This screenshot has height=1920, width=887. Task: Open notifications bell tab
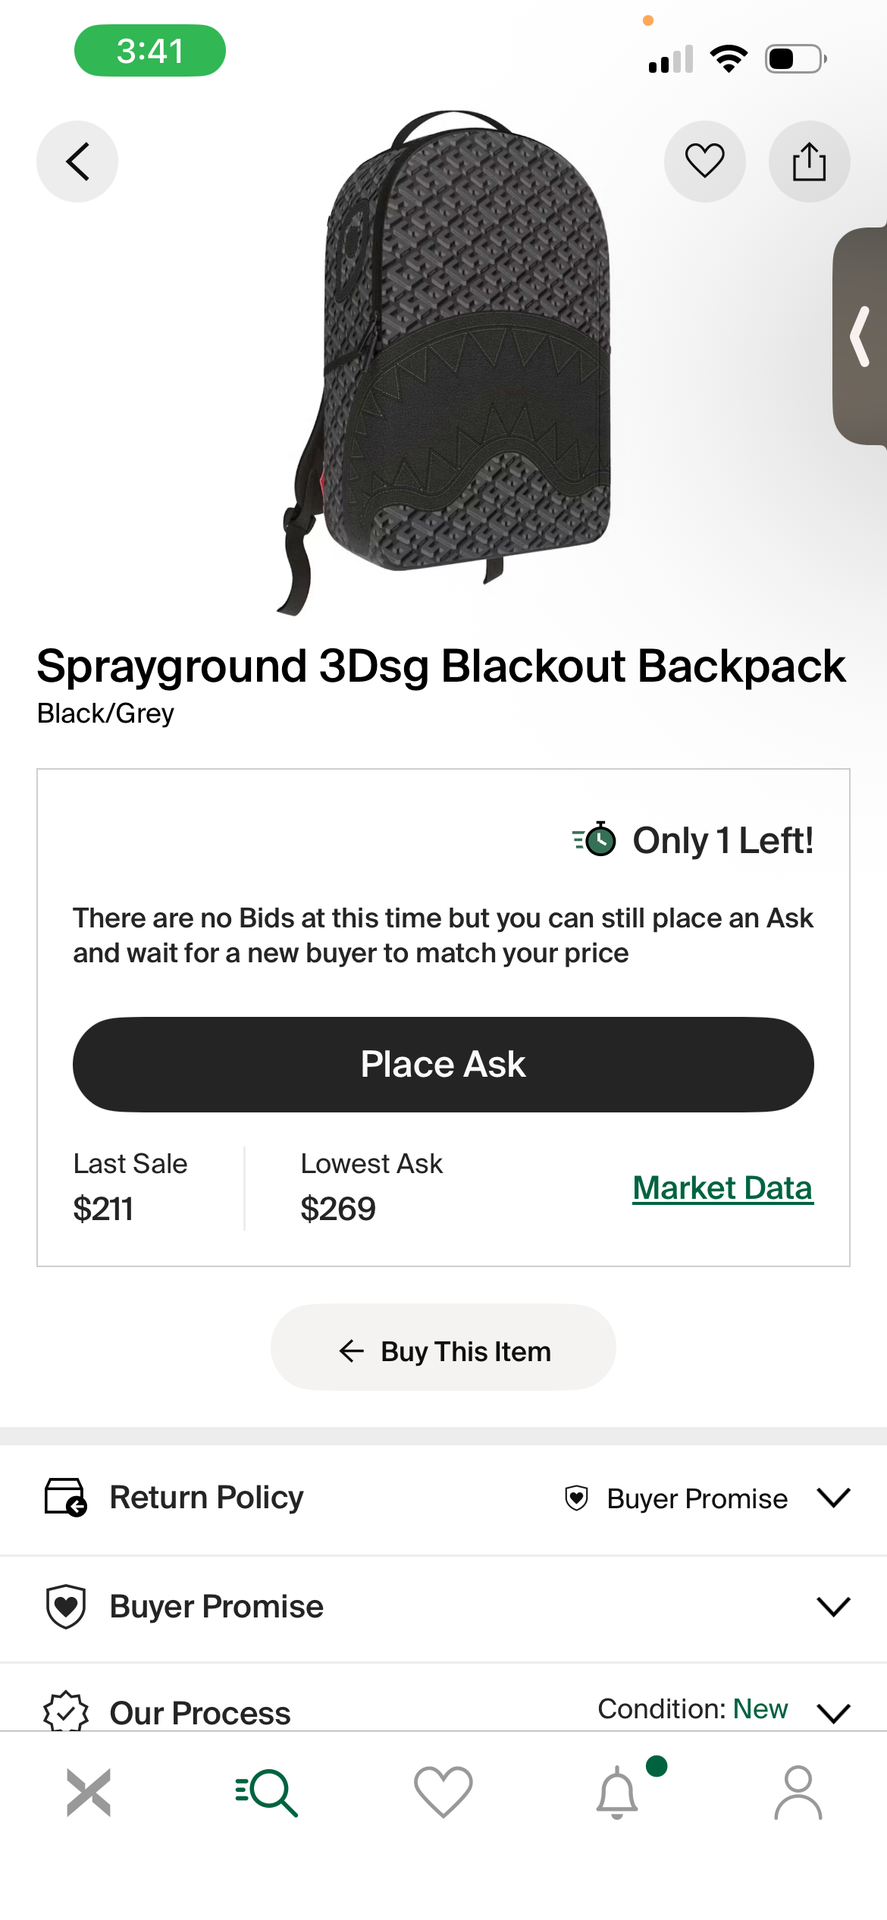(618, 1792)
